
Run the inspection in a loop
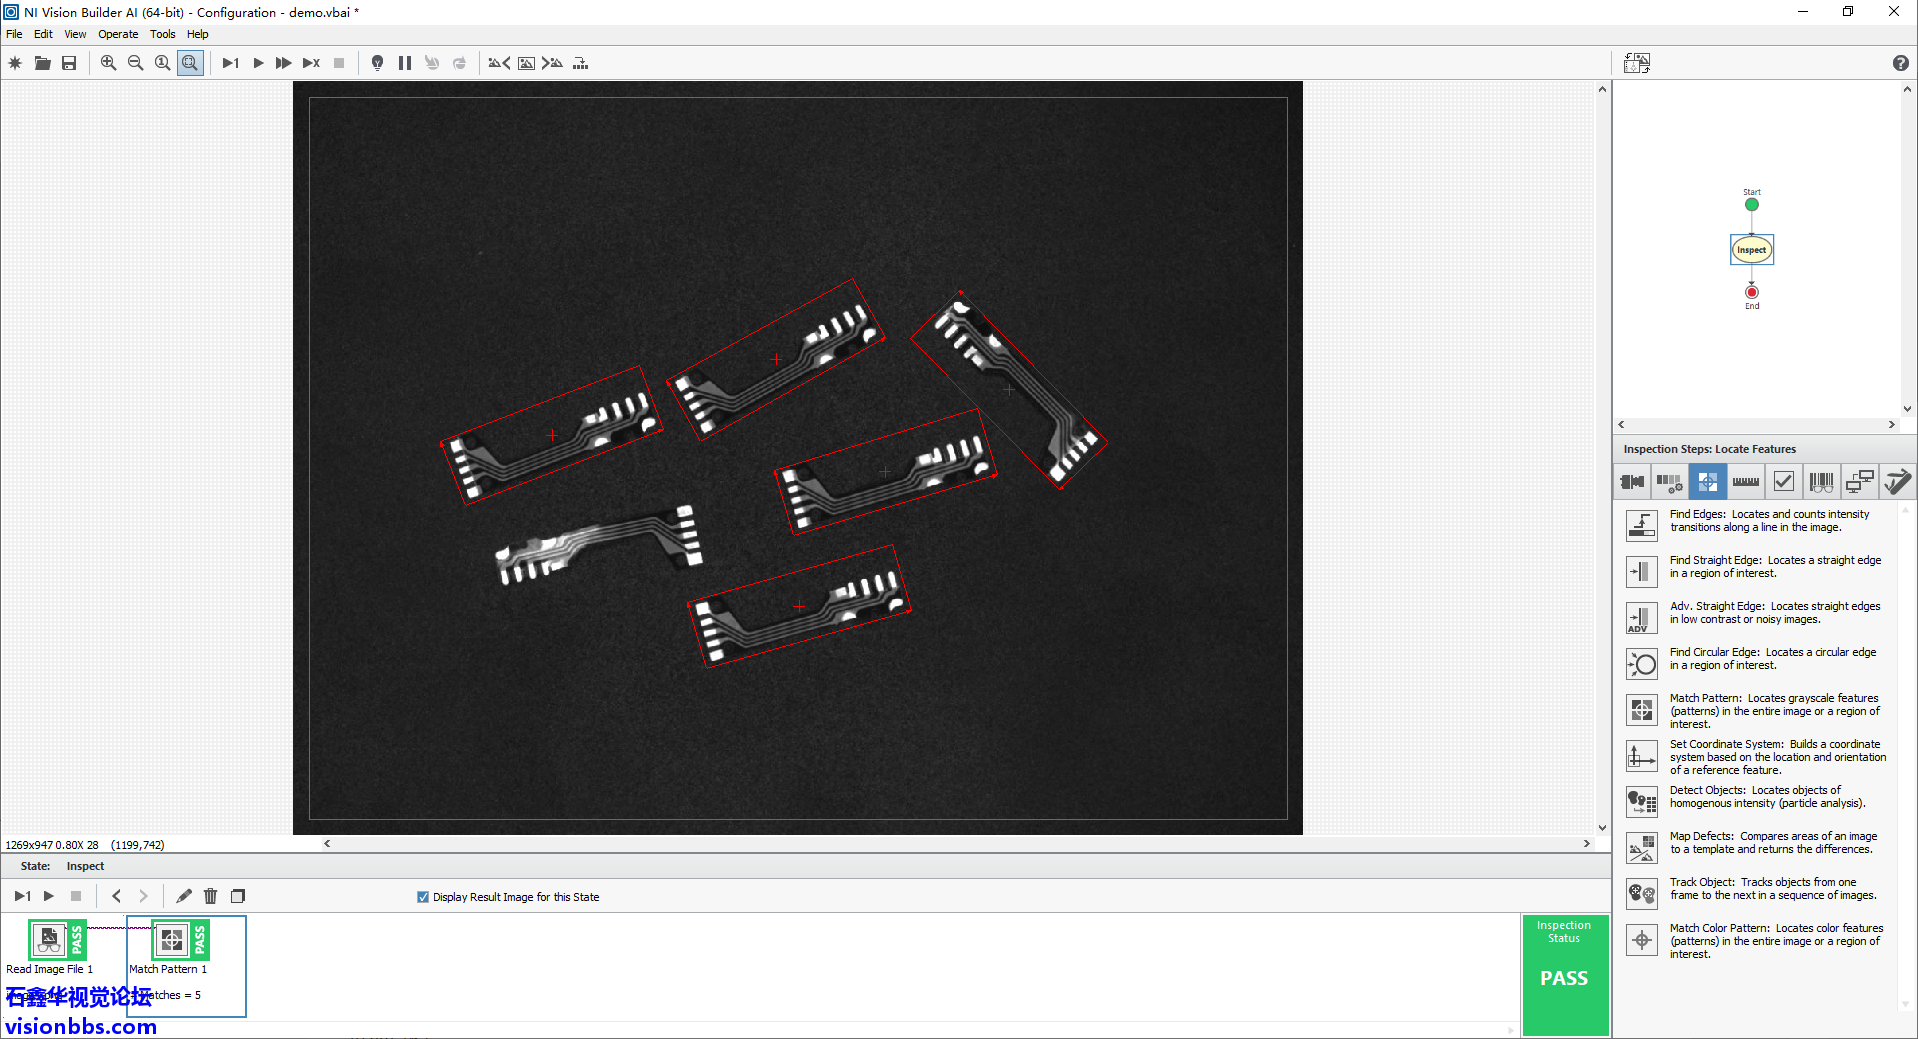258,63
